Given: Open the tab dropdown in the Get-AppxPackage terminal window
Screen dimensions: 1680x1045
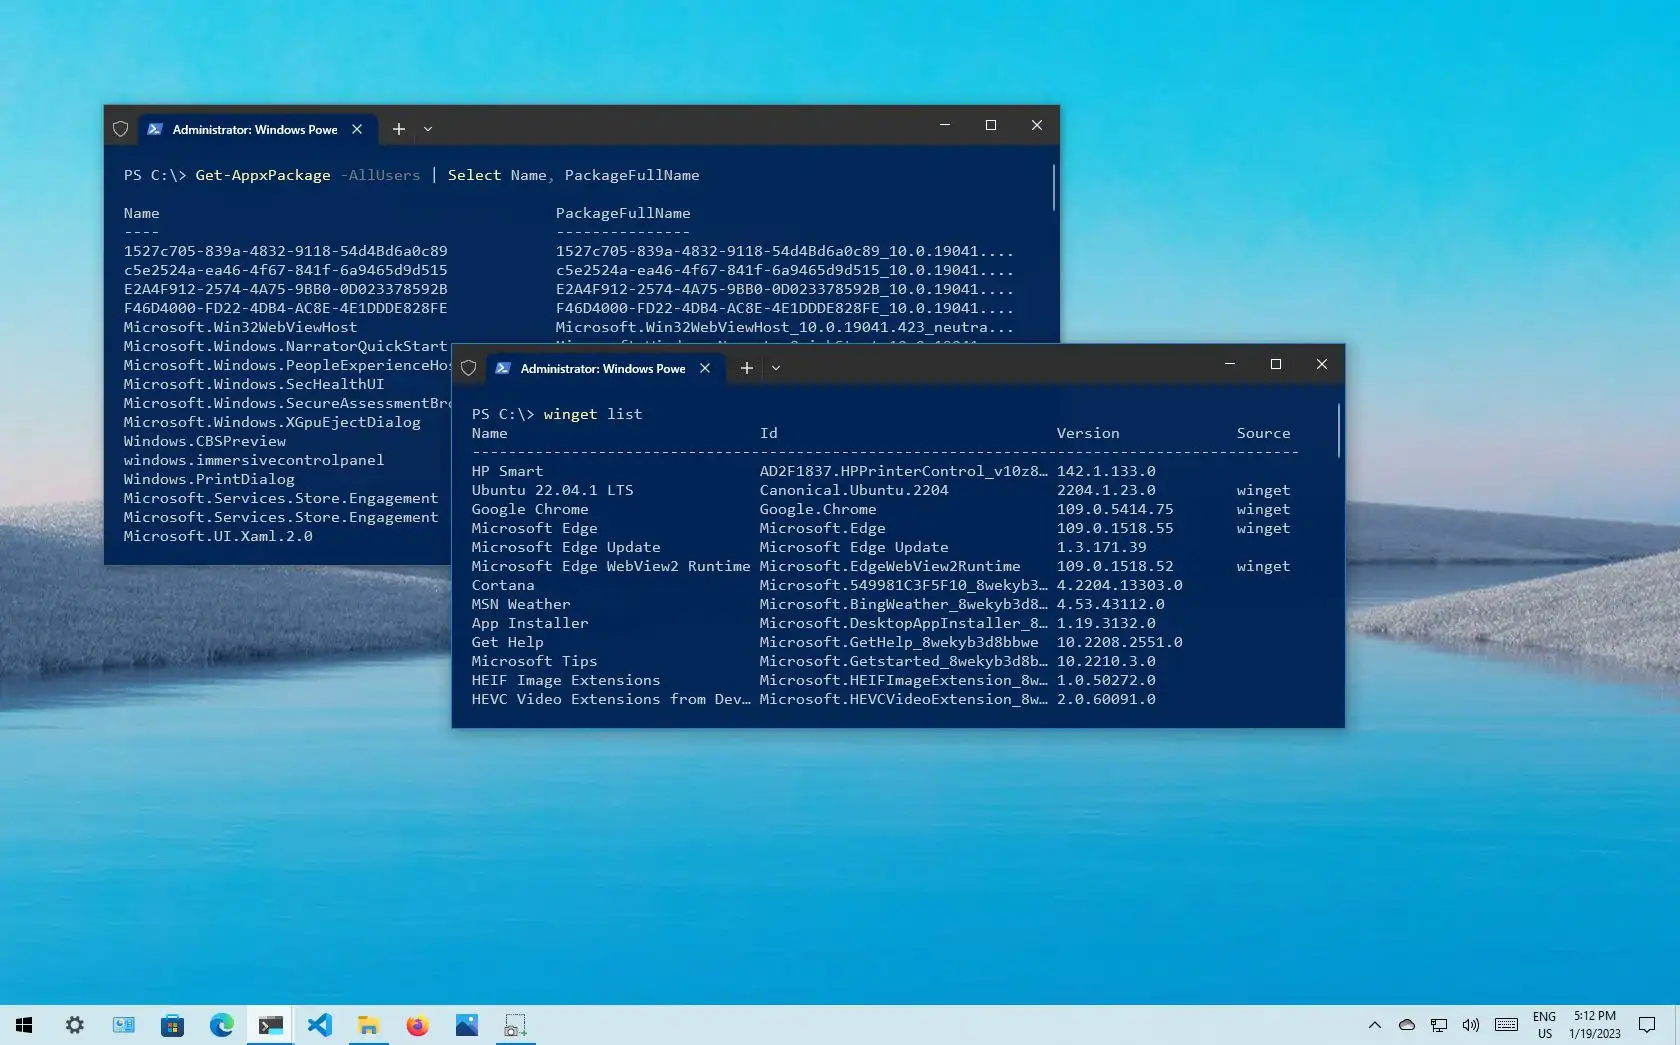Looking at the screenshot, I should point(428,129).
